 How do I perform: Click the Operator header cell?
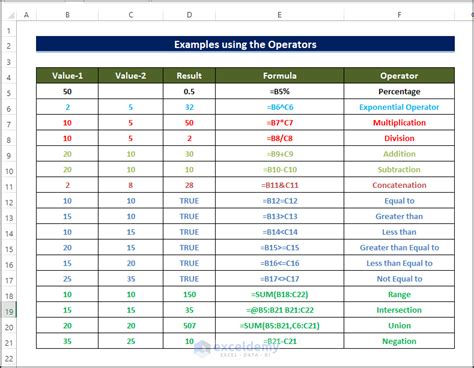399,76
